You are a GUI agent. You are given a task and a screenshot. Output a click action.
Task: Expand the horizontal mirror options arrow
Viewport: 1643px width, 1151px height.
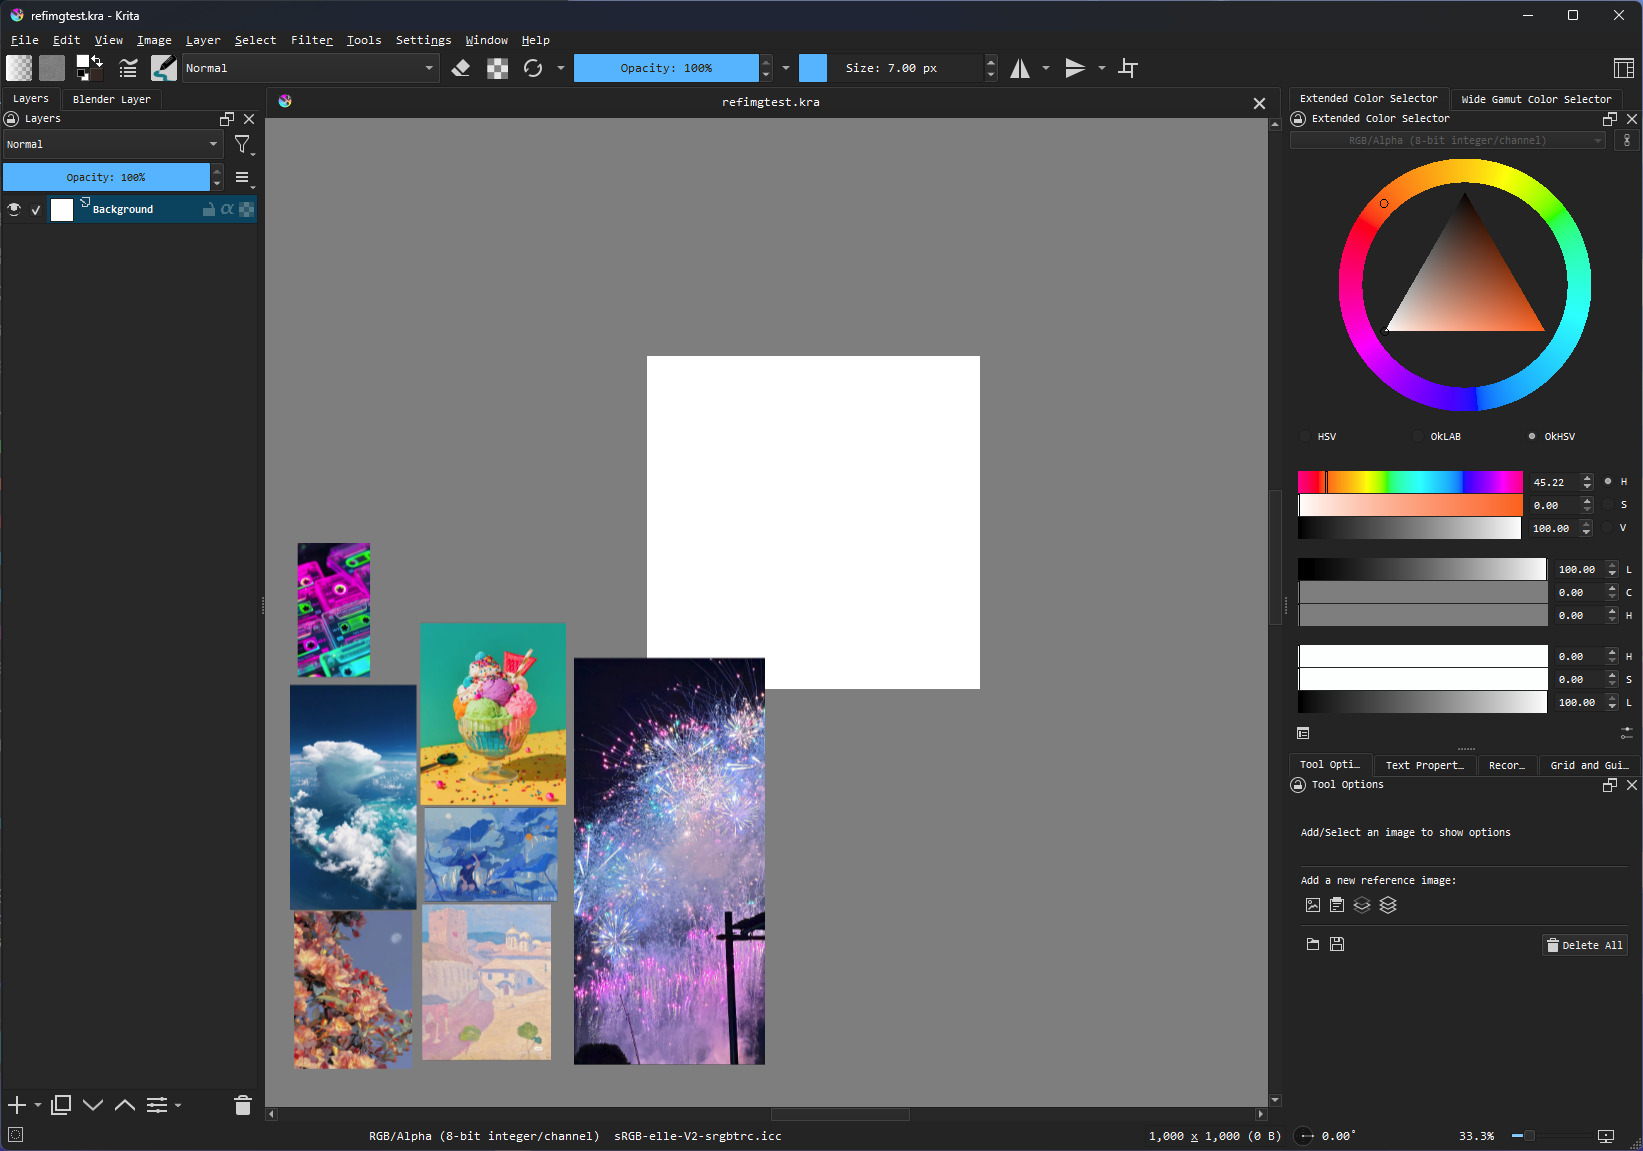pos(1046,68)
